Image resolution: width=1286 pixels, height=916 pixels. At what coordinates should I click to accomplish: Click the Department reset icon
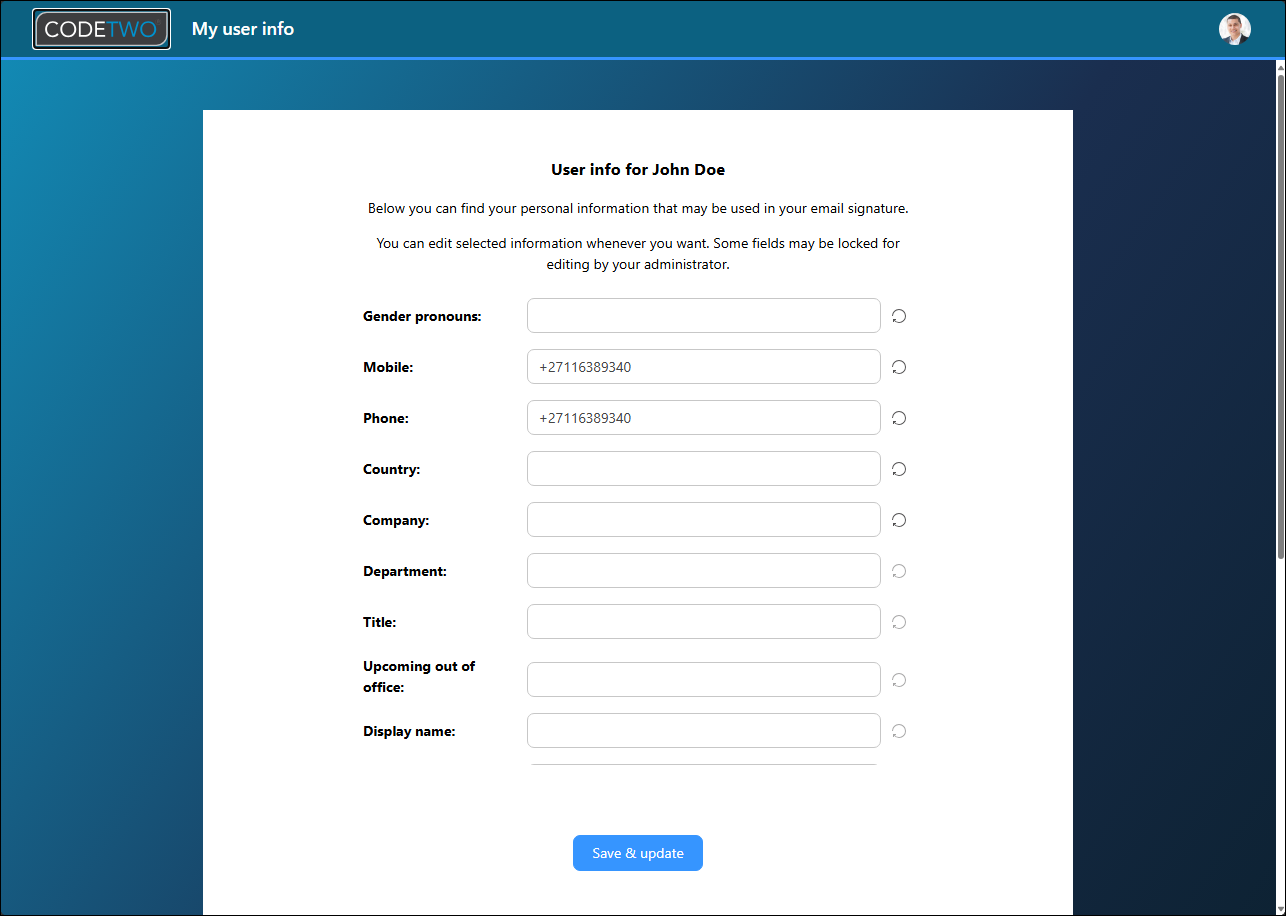point(899,571)
